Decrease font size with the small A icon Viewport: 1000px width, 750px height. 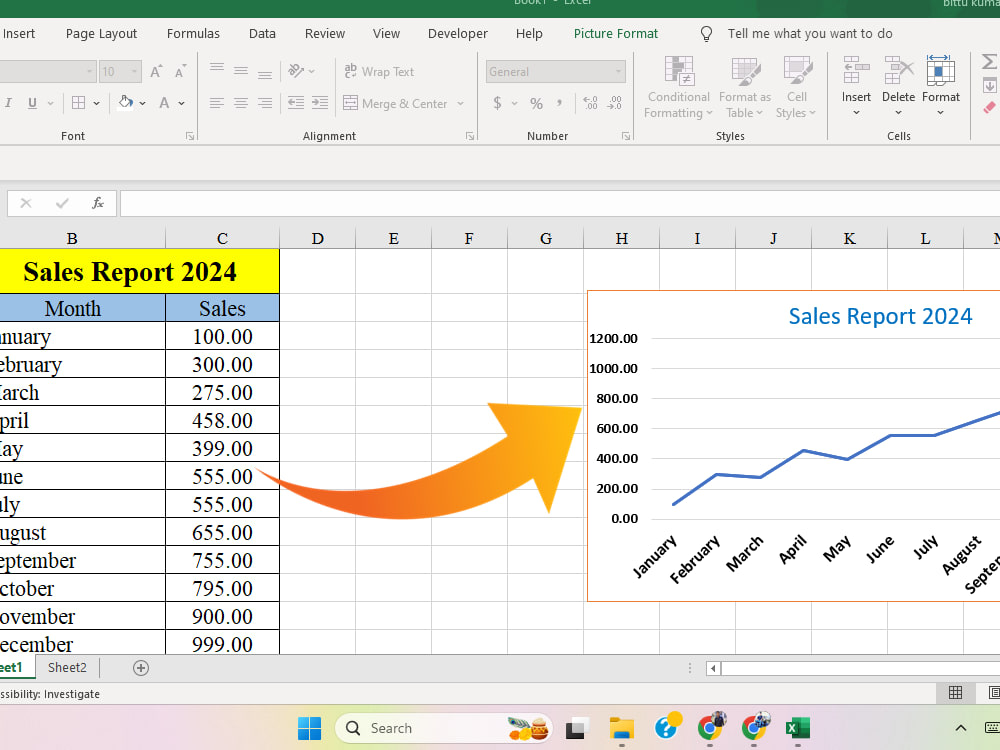(x=180, y=71)
